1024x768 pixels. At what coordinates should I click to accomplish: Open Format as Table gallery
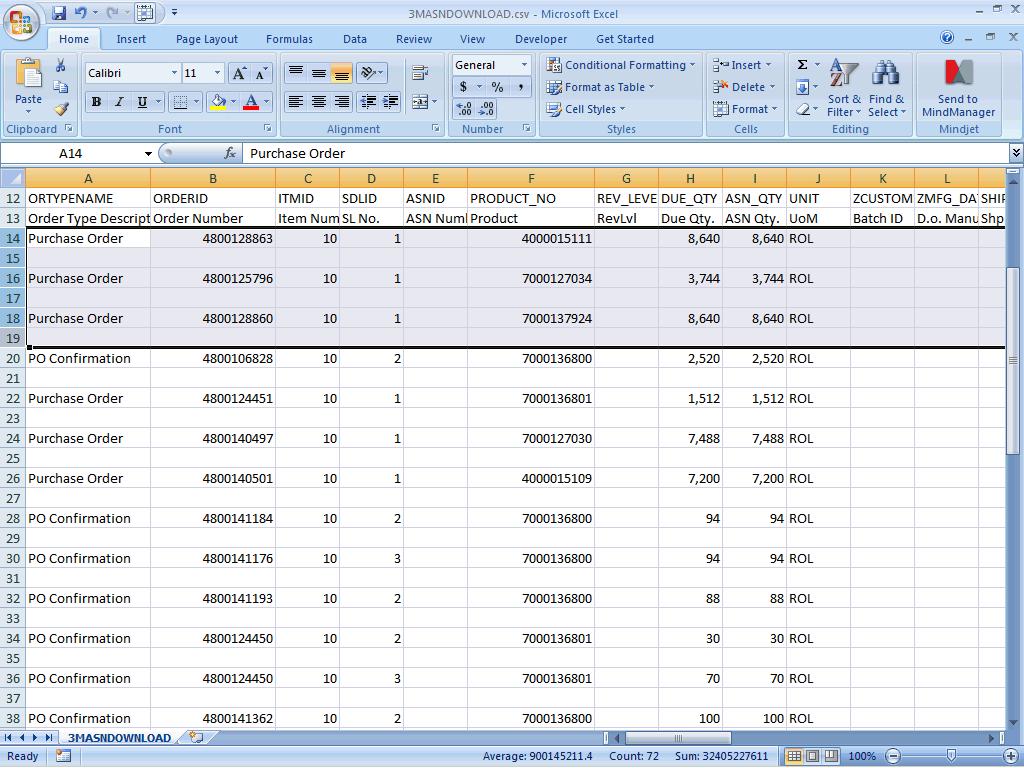click(x=600, y=87)
